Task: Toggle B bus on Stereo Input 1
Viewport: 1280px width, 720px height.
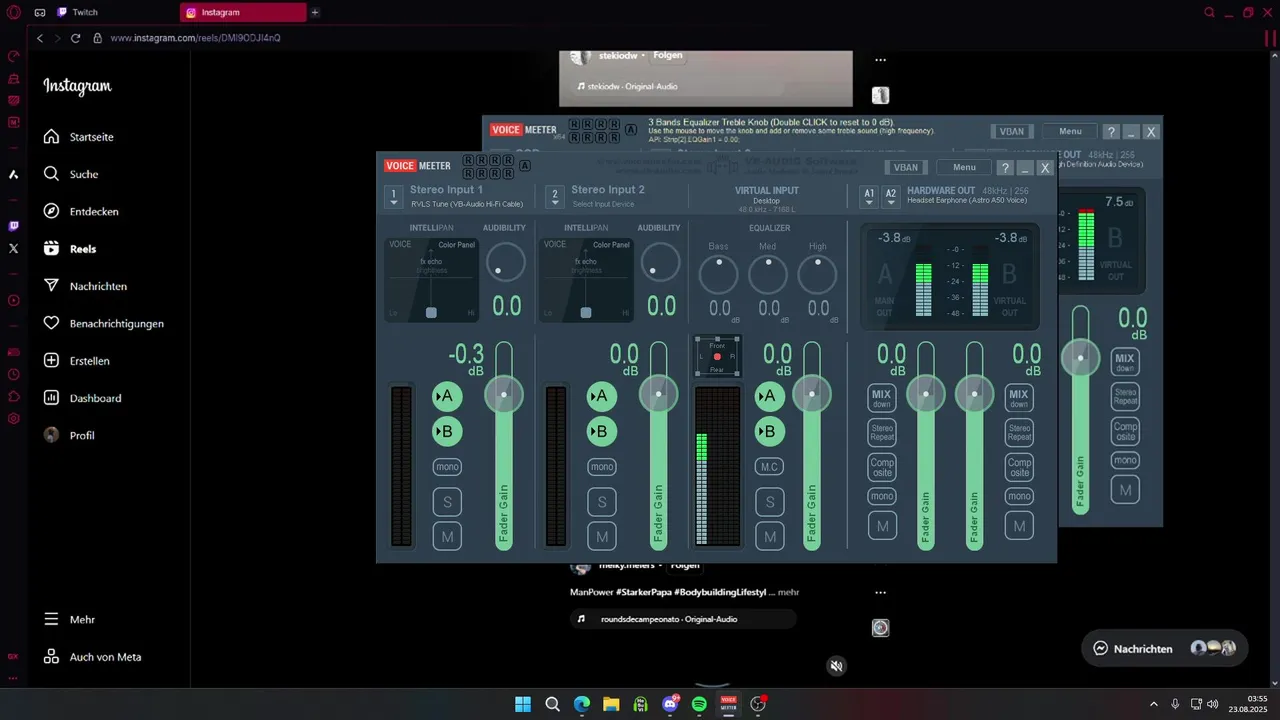Action: pyautogui.click(x=447, y=432)
